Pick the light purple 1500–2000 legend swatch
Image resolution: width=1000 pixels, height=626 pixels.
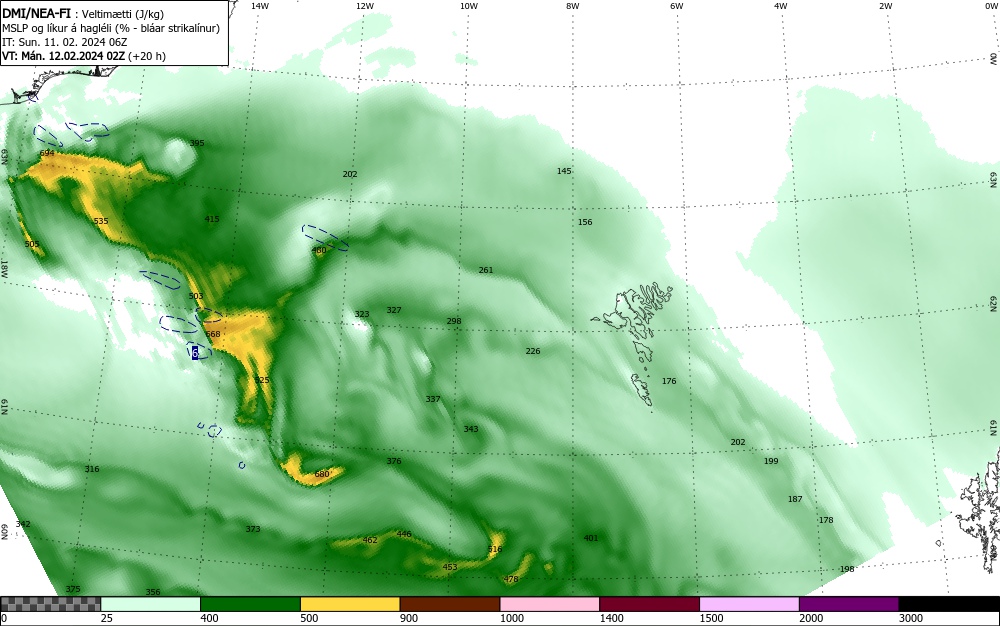tap(749, 604)
